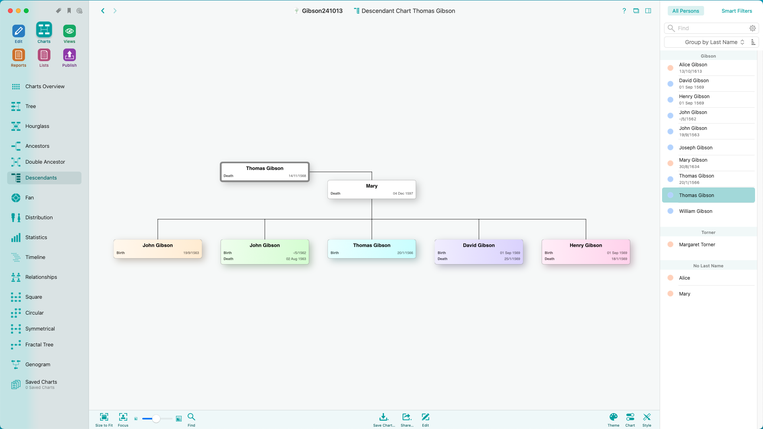
Task: Click the Save Chart button
Action: [x=383, y=419]
